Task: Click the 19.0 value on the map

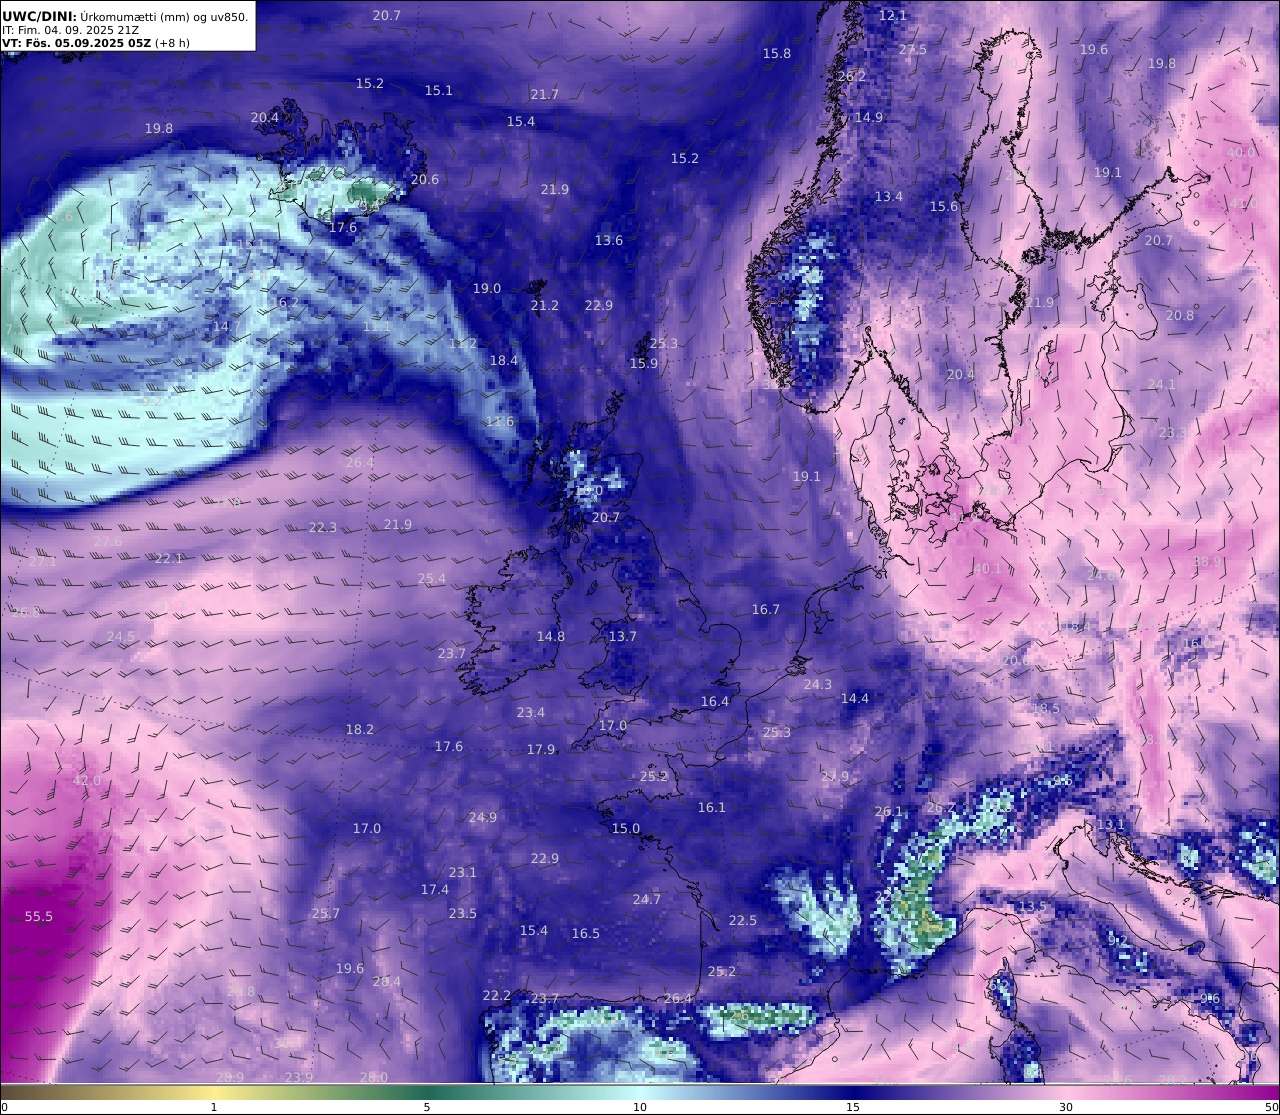Action: pos(487,288)
